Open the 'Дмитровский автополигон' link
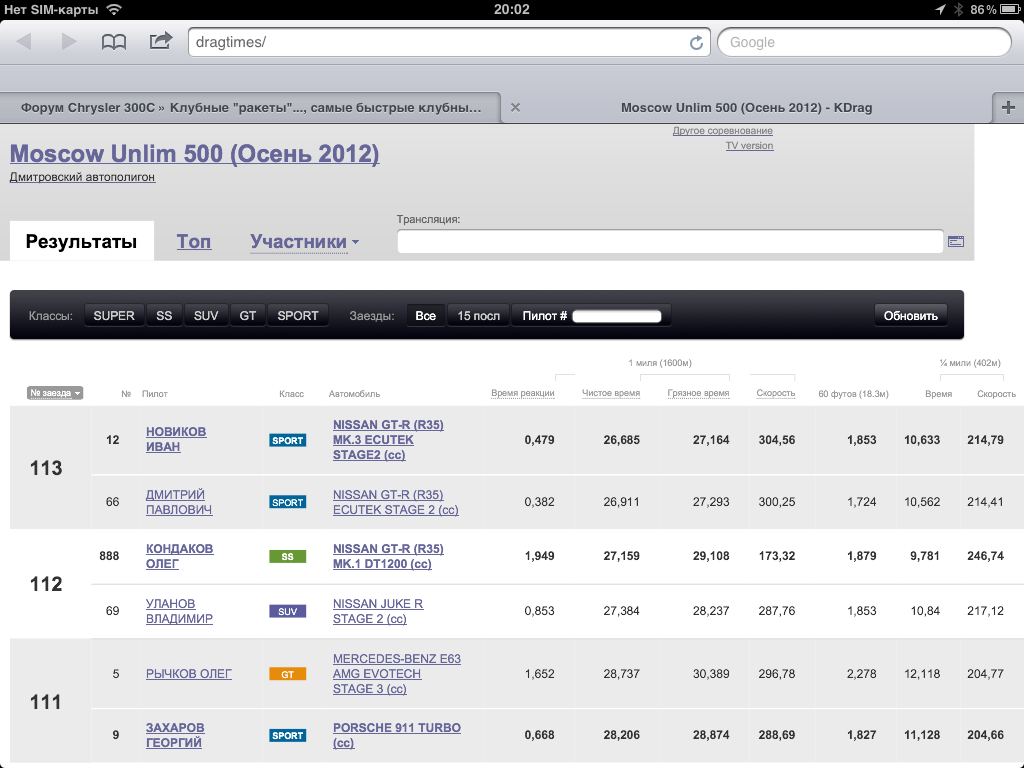Screen dimensions: 1024x768 [x=82, y=177]
